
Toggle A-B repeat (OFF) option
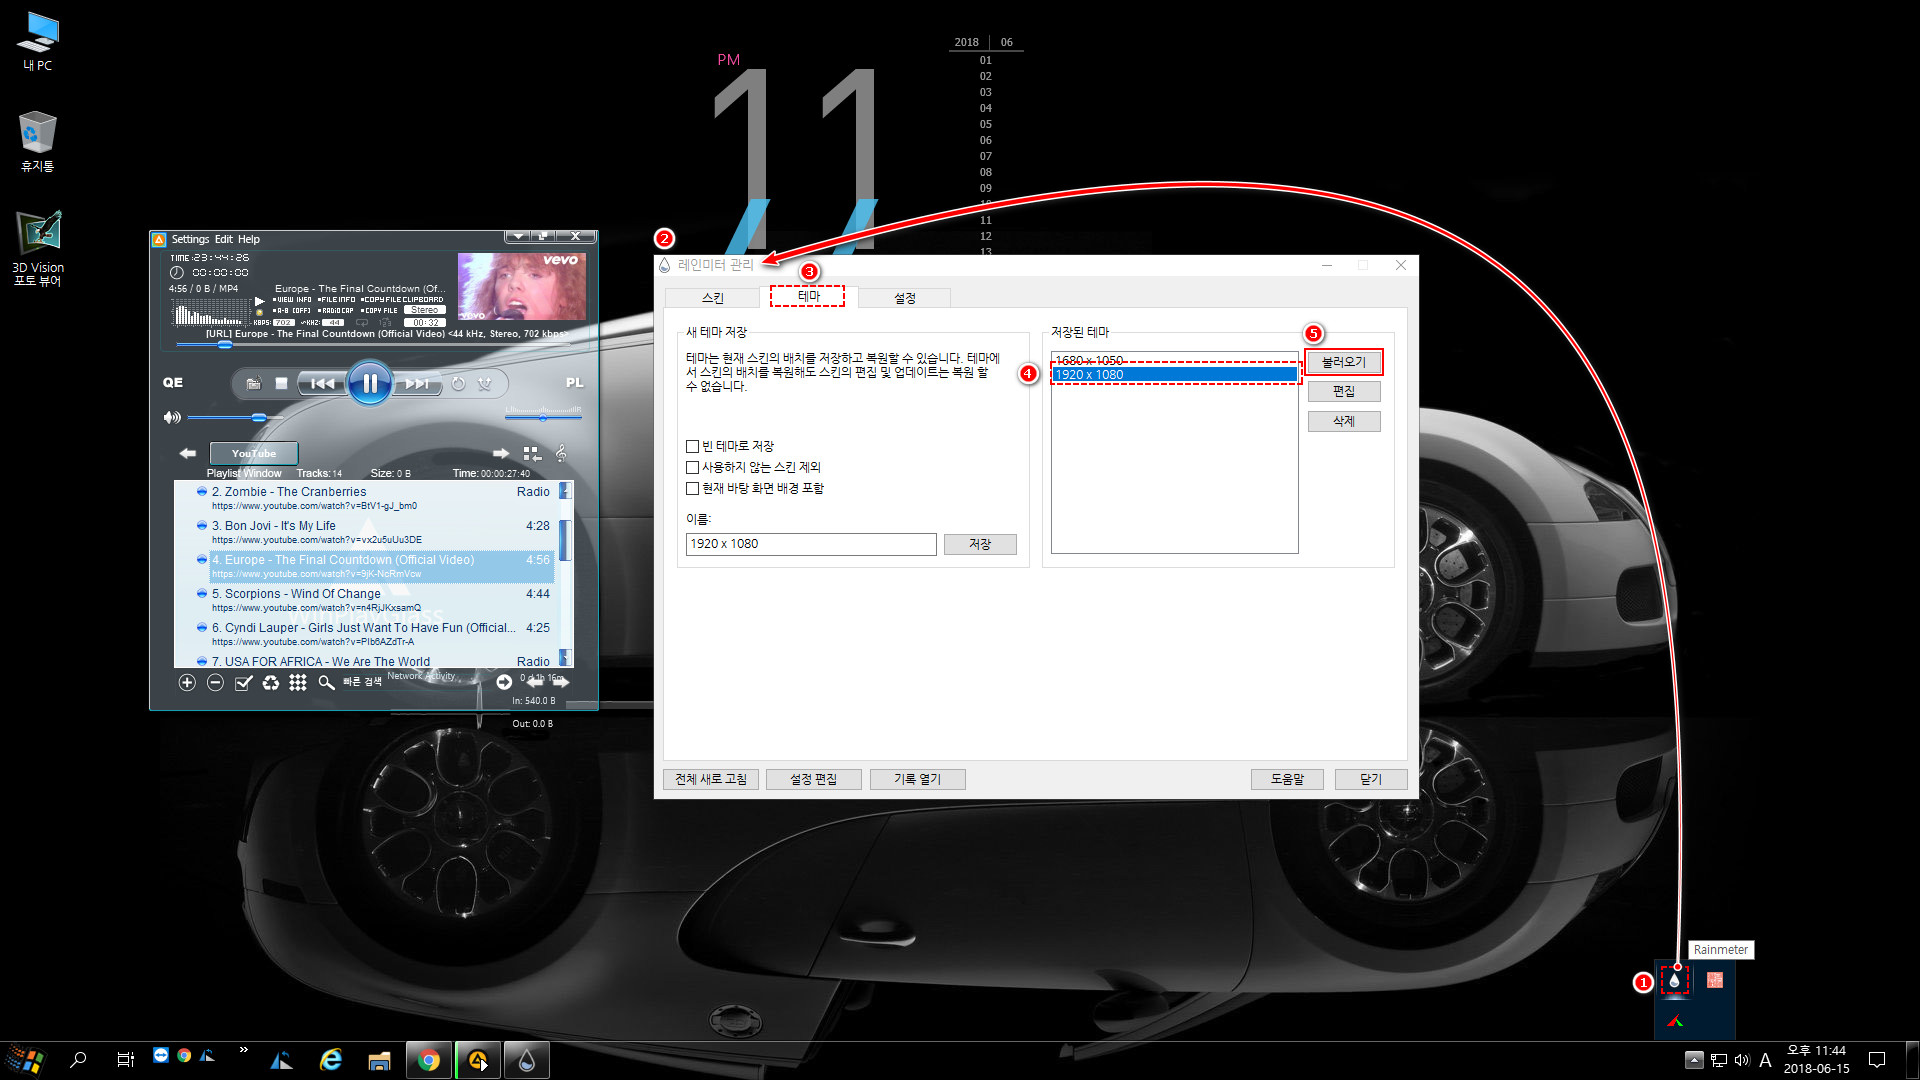(x=292, y=310)
